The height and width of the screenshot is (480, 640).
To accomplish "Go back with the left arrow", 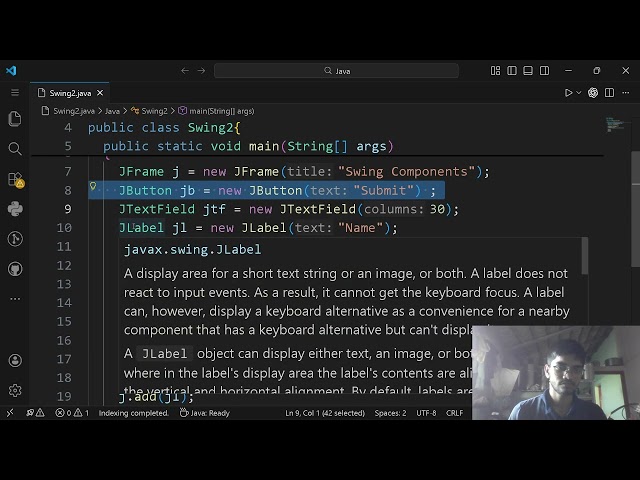I will point(185,71).
